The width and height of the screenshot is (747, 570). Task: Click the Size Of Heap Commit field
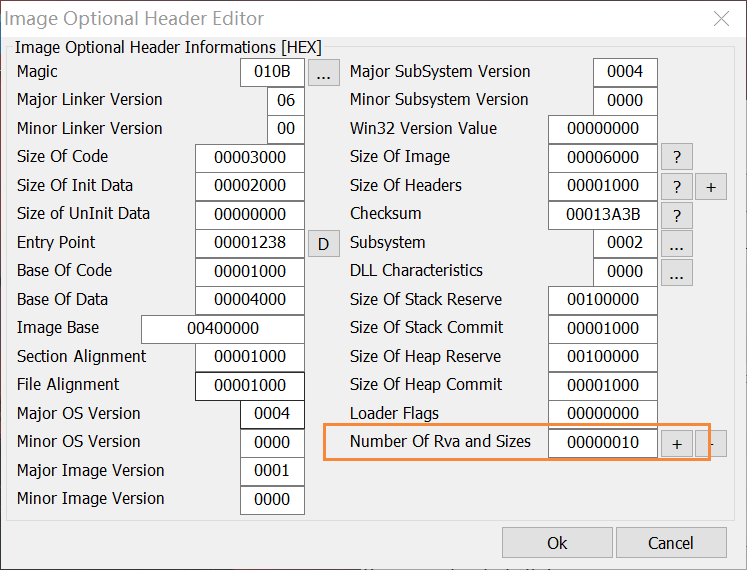[603, 386]
